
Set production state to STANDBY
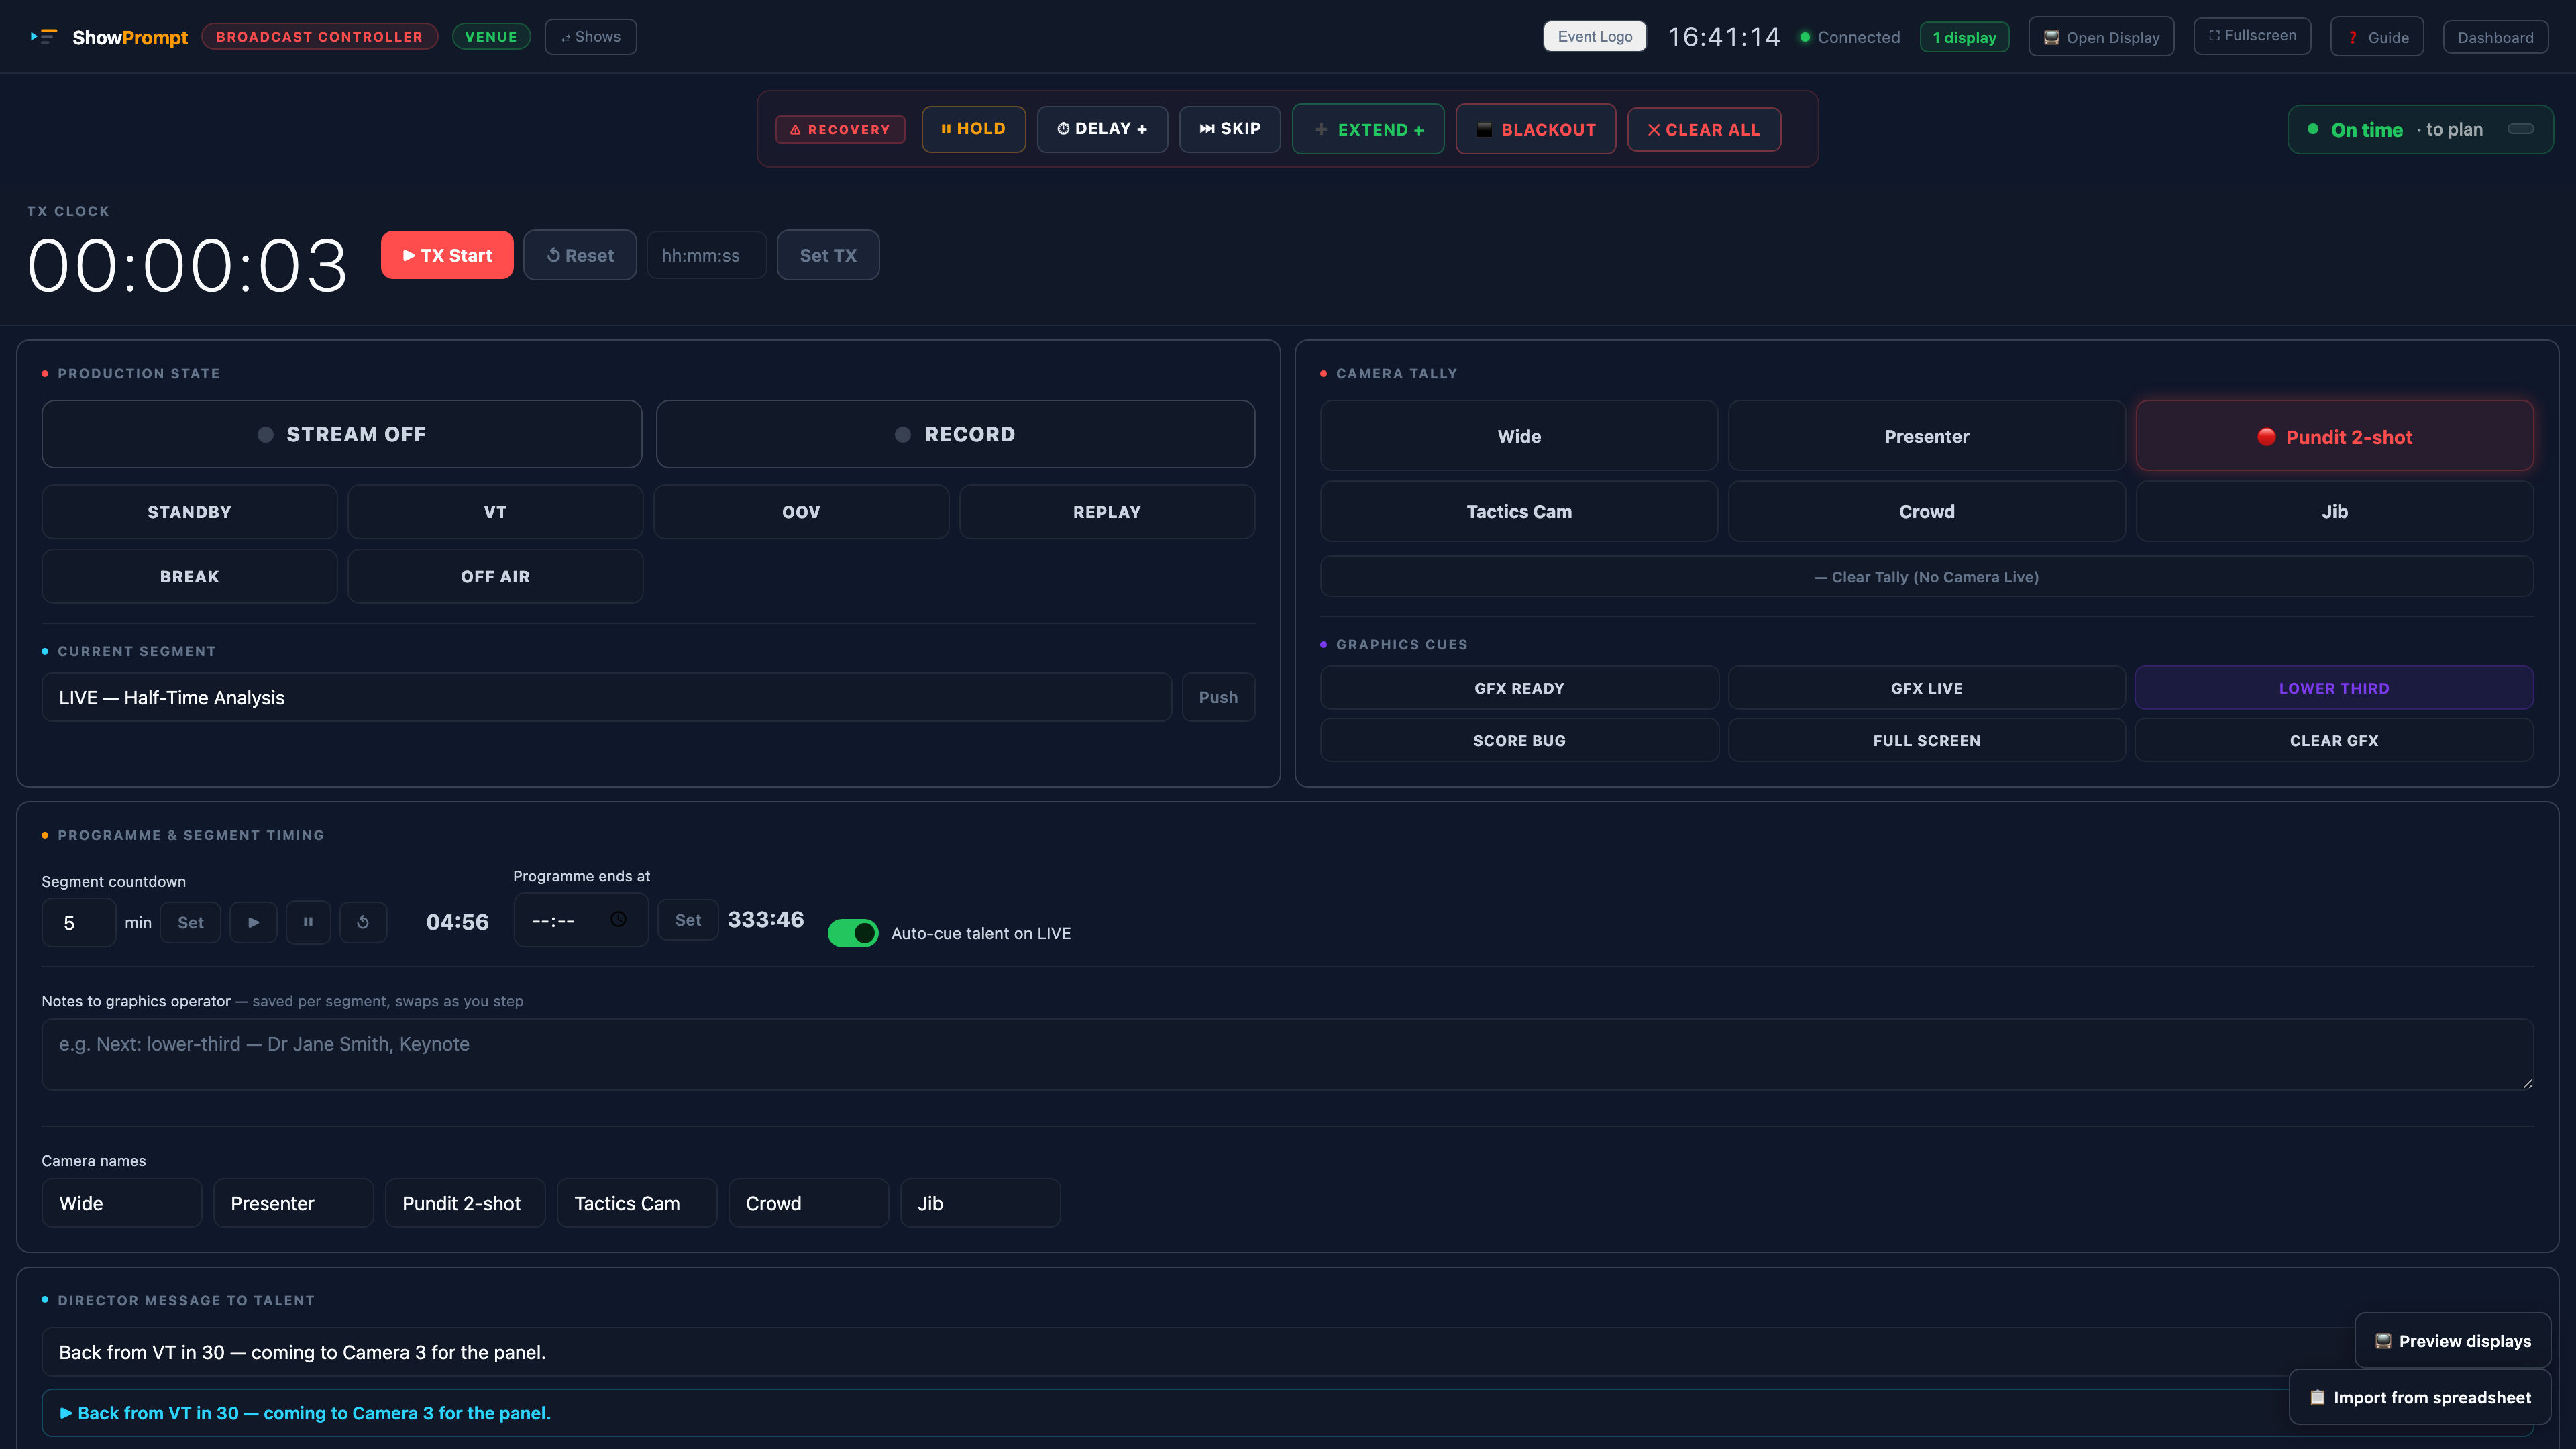click(x=190, y=512)
